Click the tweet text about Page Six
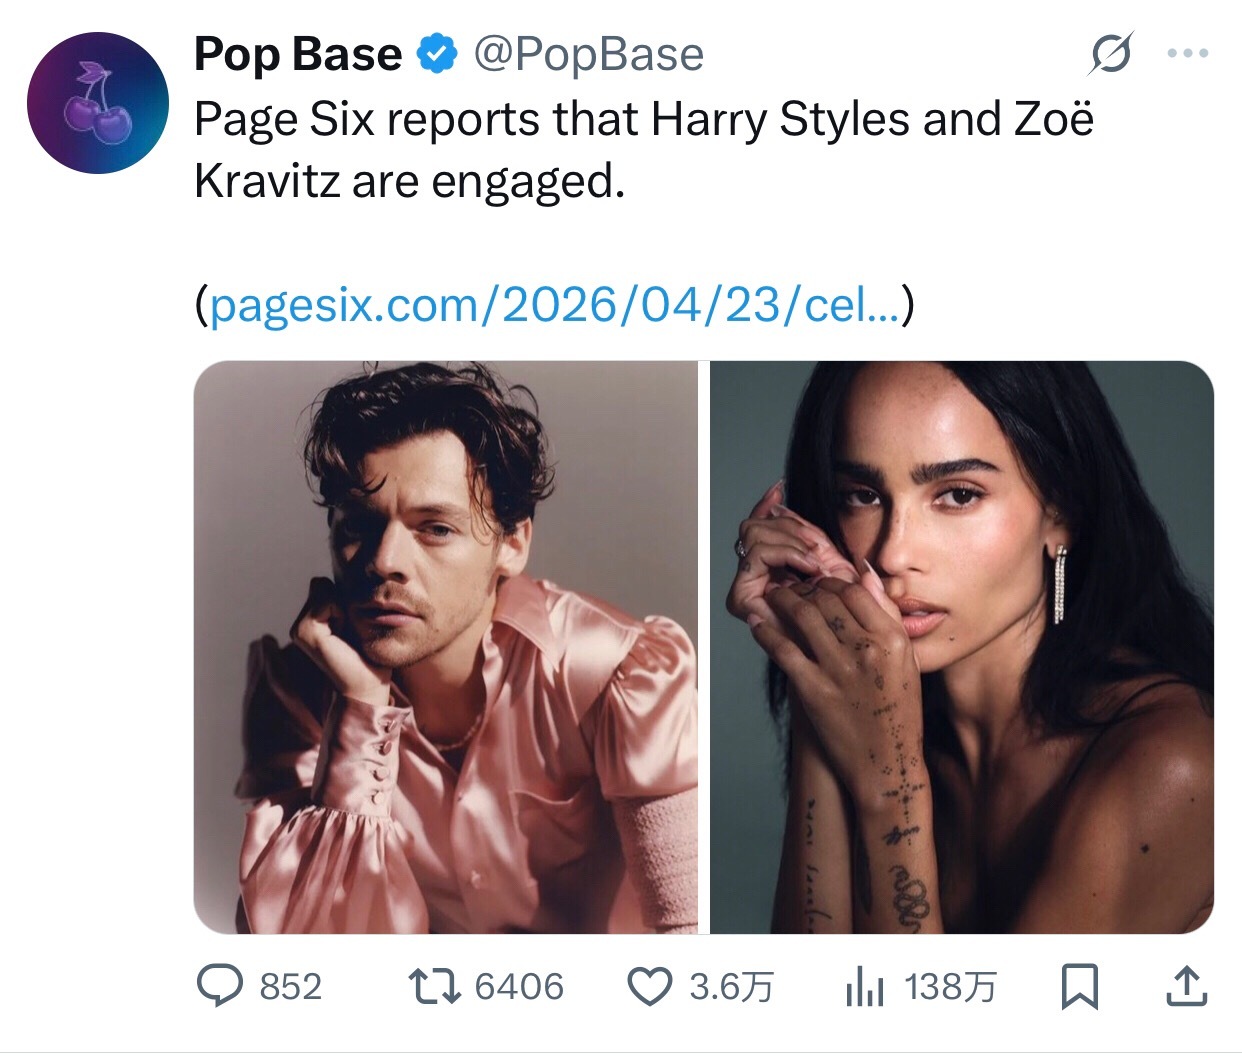 [x=643, y=150]
